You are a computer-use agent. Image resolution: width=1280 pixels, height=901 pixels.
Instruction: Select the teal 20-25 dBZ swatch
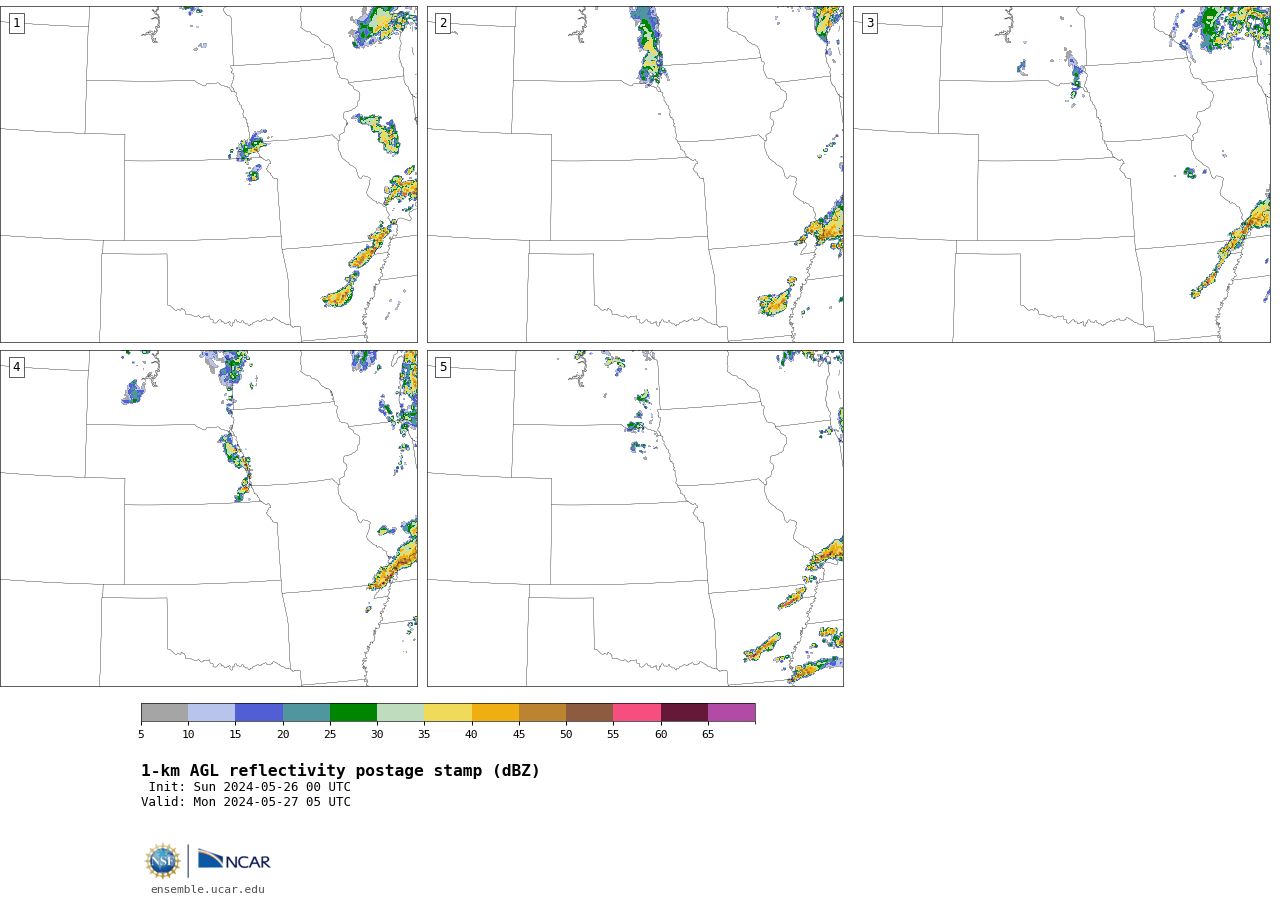click(x=306, y=713)
